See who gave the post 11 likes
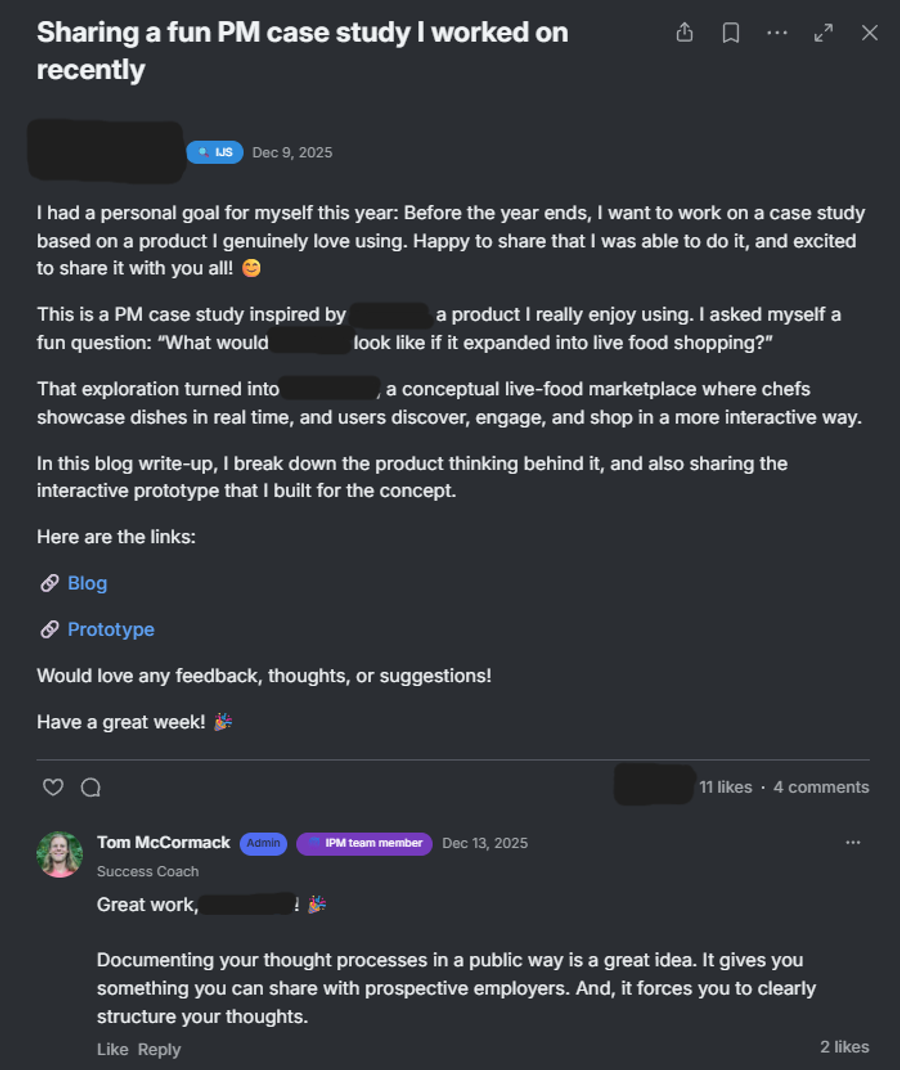 [726, 787]
